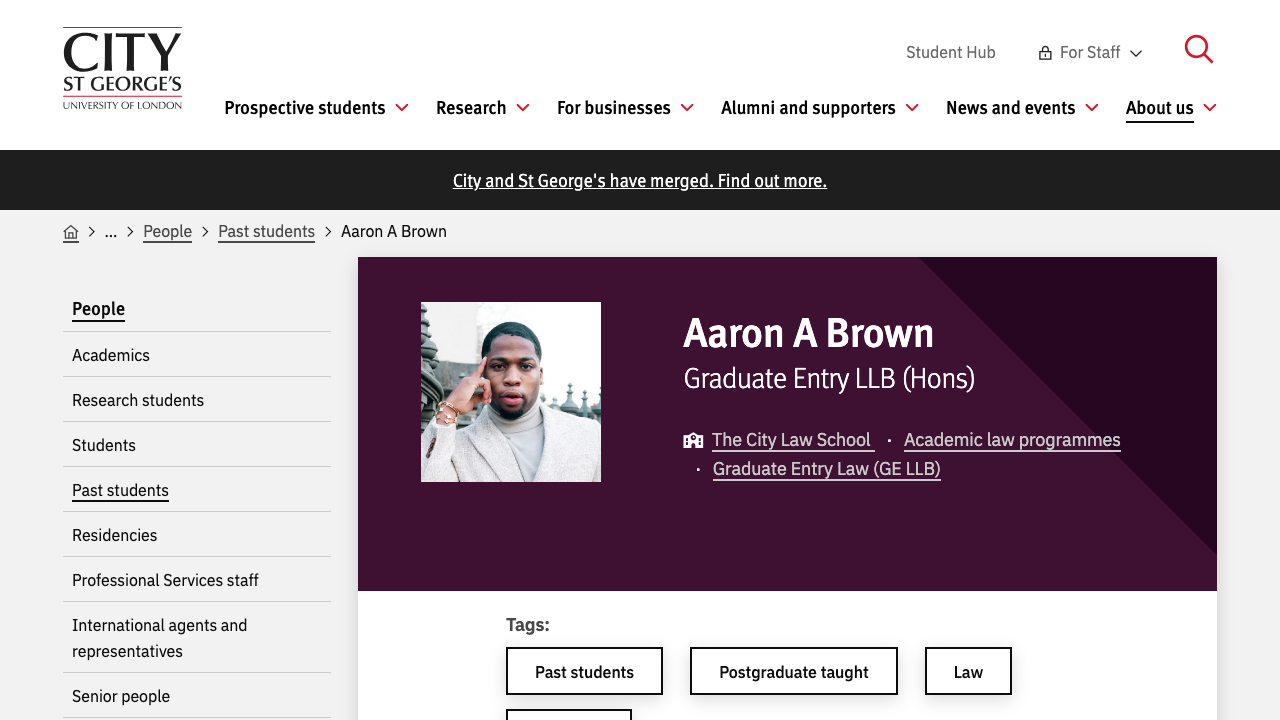Open the search magnifier icon

[x=1199, y=48]
